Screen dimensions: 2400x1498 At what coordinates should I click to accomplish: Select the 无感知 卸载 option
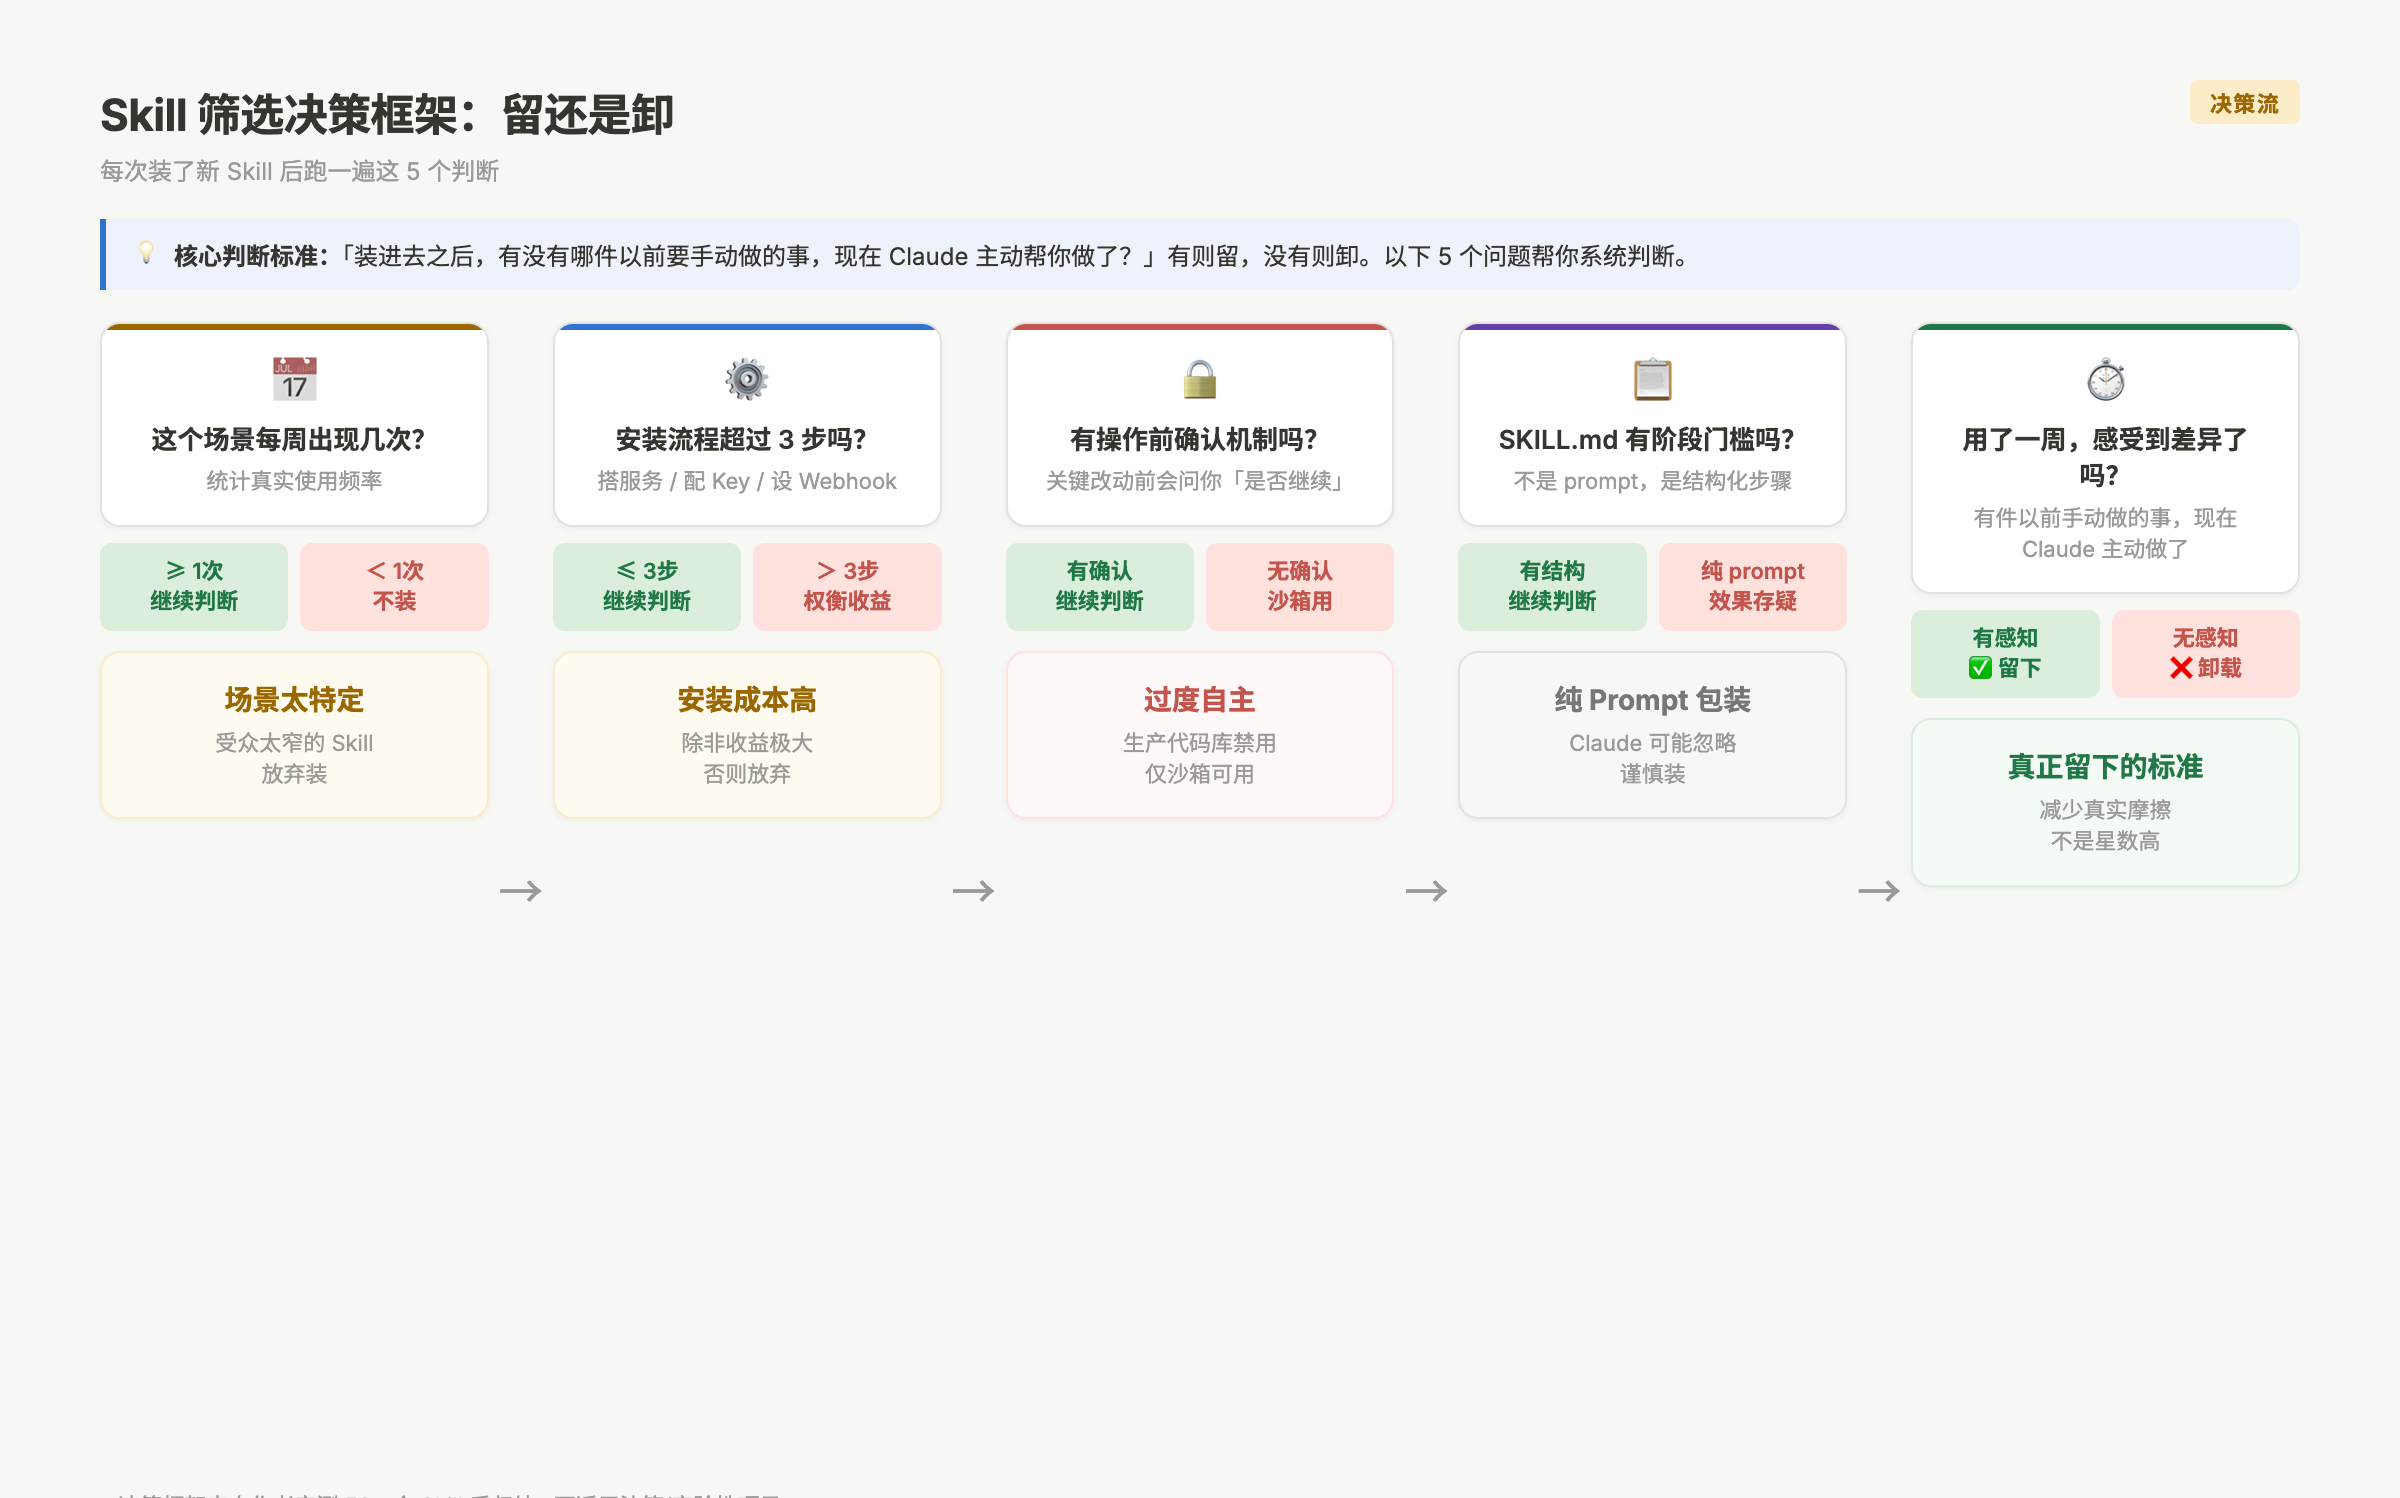pos(2205,653)
